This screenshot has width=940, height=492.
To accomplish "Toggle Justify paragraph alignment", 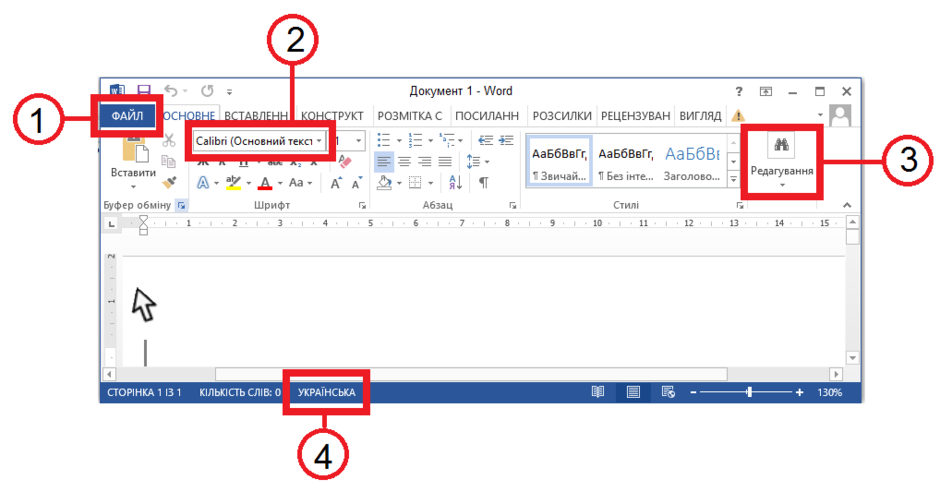I will (x=445, y=161).
